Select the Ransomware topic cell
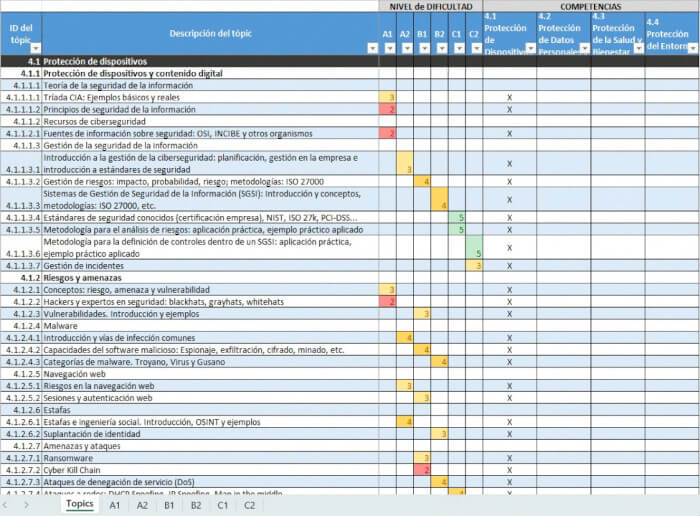Image resolution: width=700 pixels, height=516 pixels. coord(209,457)
